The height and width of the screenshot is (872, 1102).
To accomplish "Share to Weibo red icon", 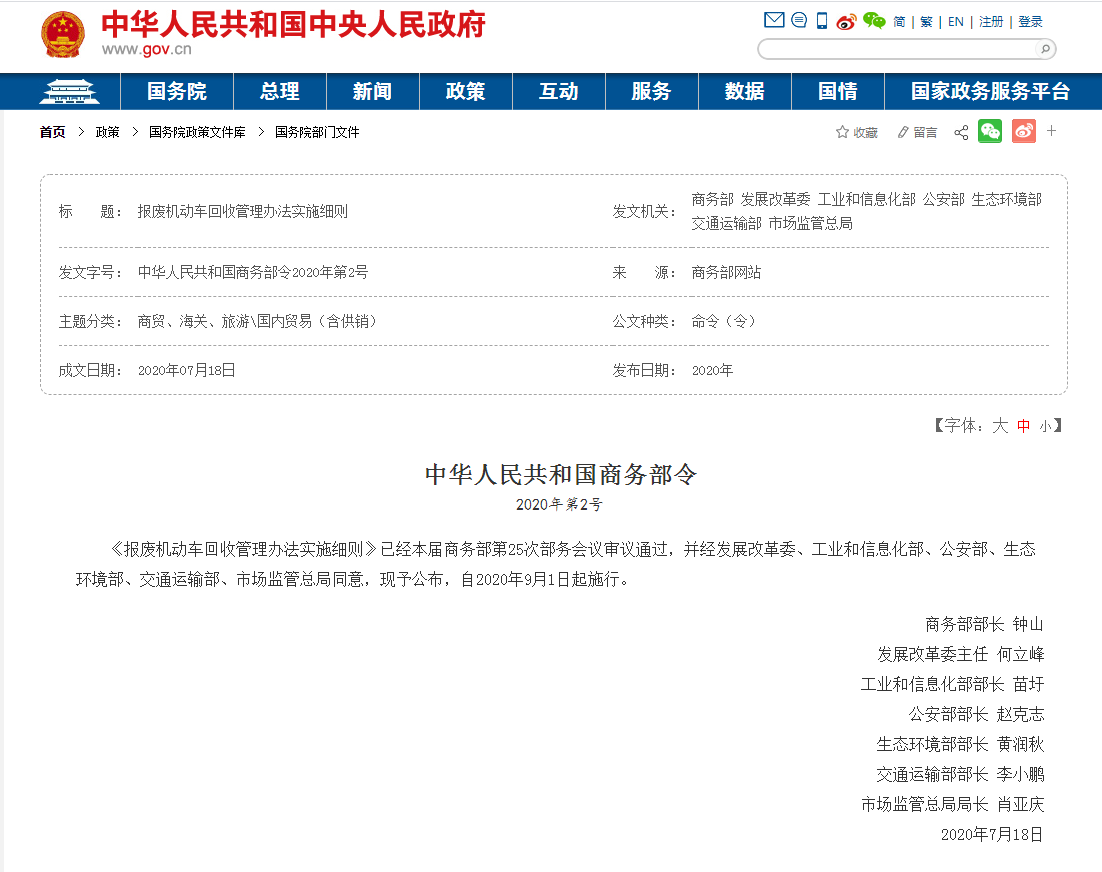I will [1024, 131].
